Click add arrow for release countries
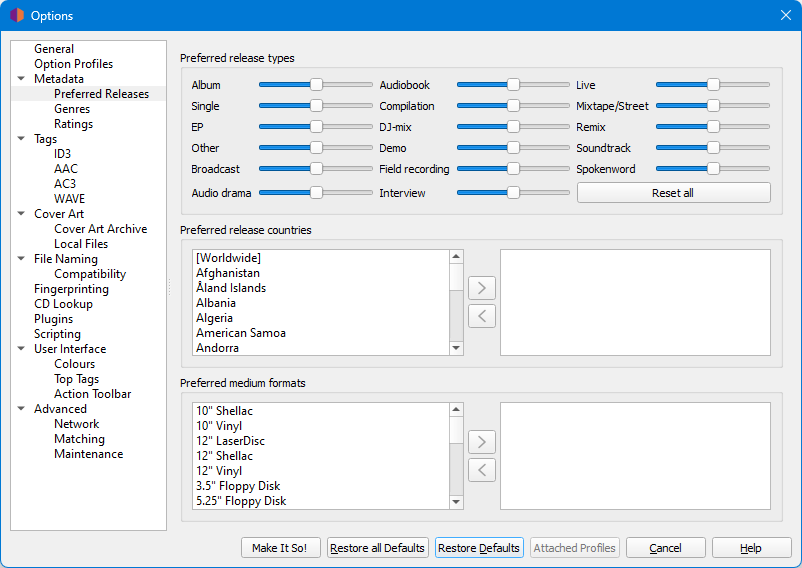This screenshot has height=568, width=802. 482,289
